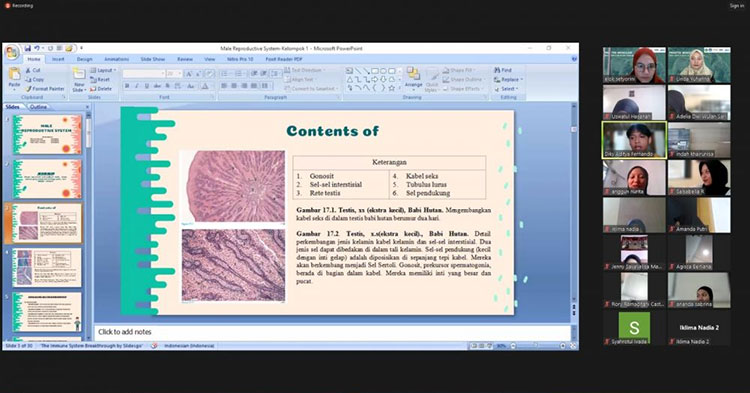Viewport: 750px width, 393px height.
Task: Click the Reset slide button
Action: tap(100, 79)
